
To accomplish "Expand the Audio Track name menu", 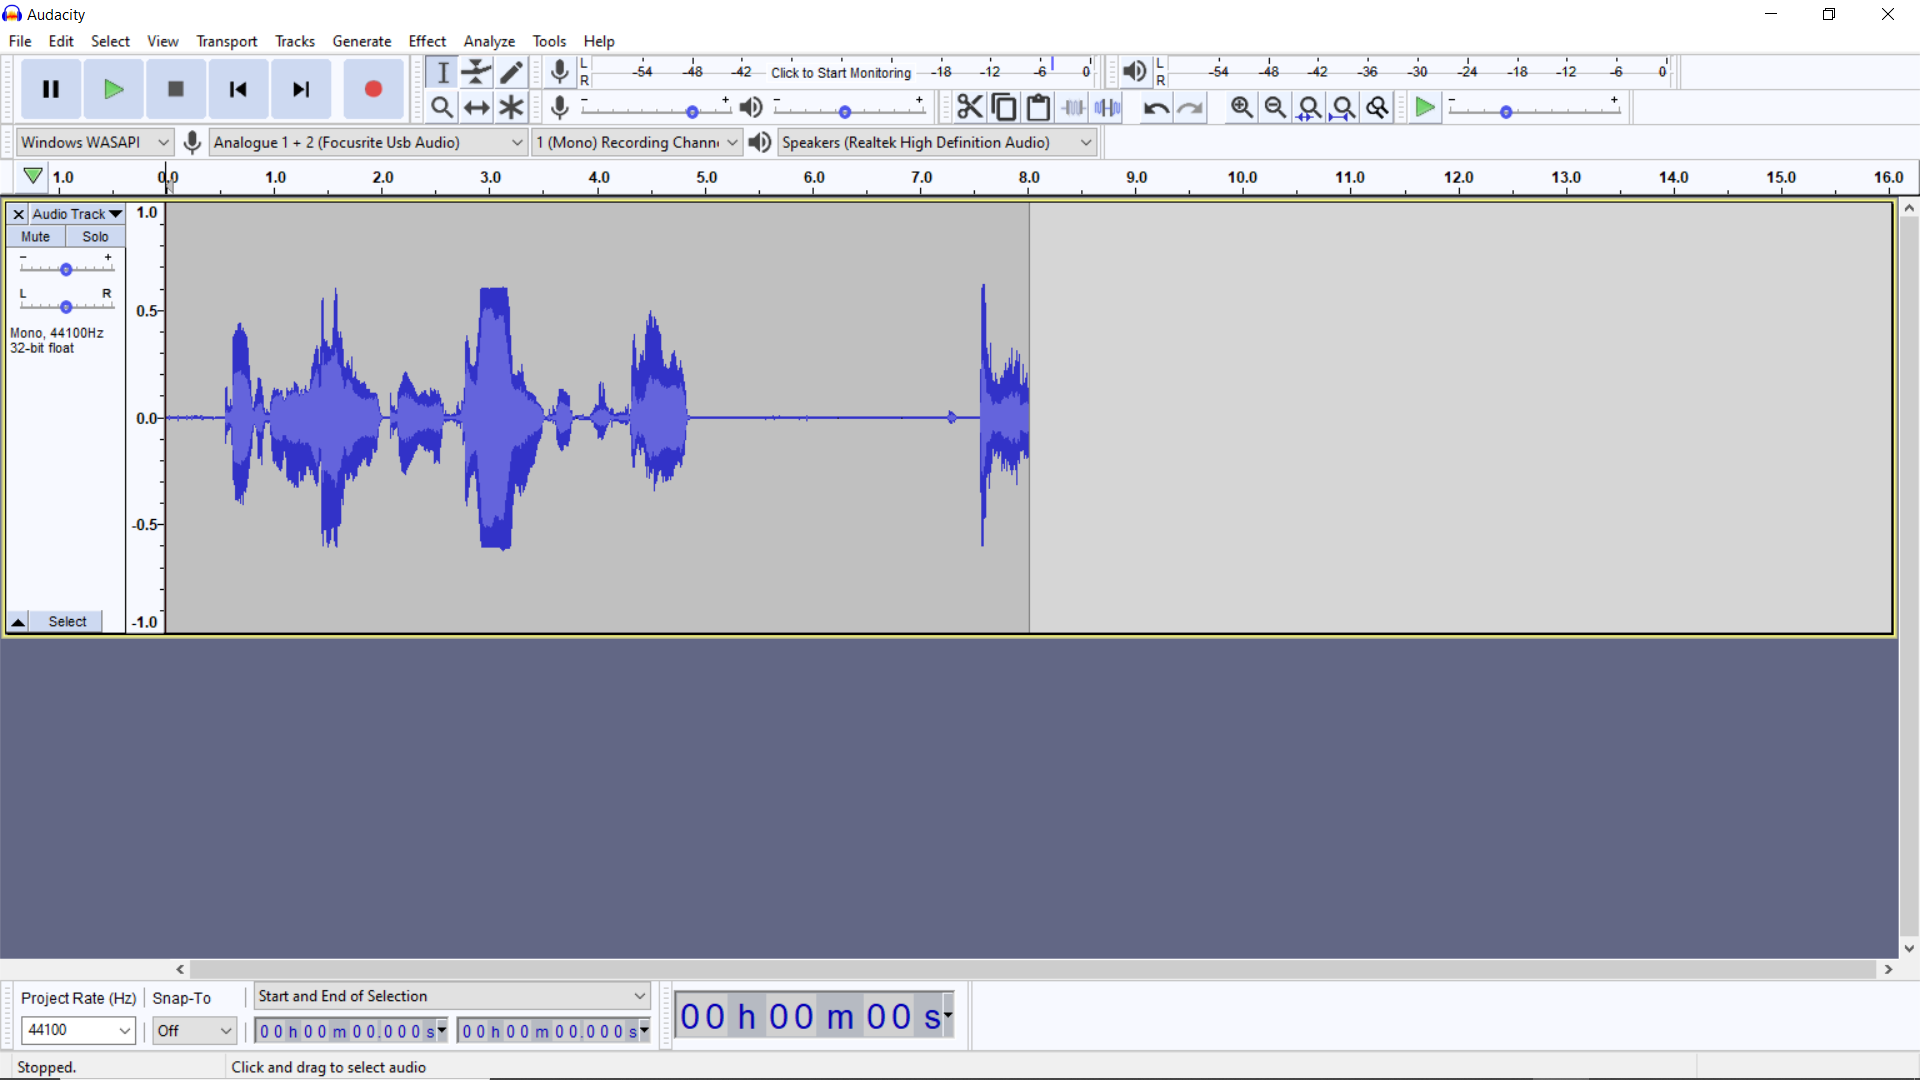I will tap(77, 214).
